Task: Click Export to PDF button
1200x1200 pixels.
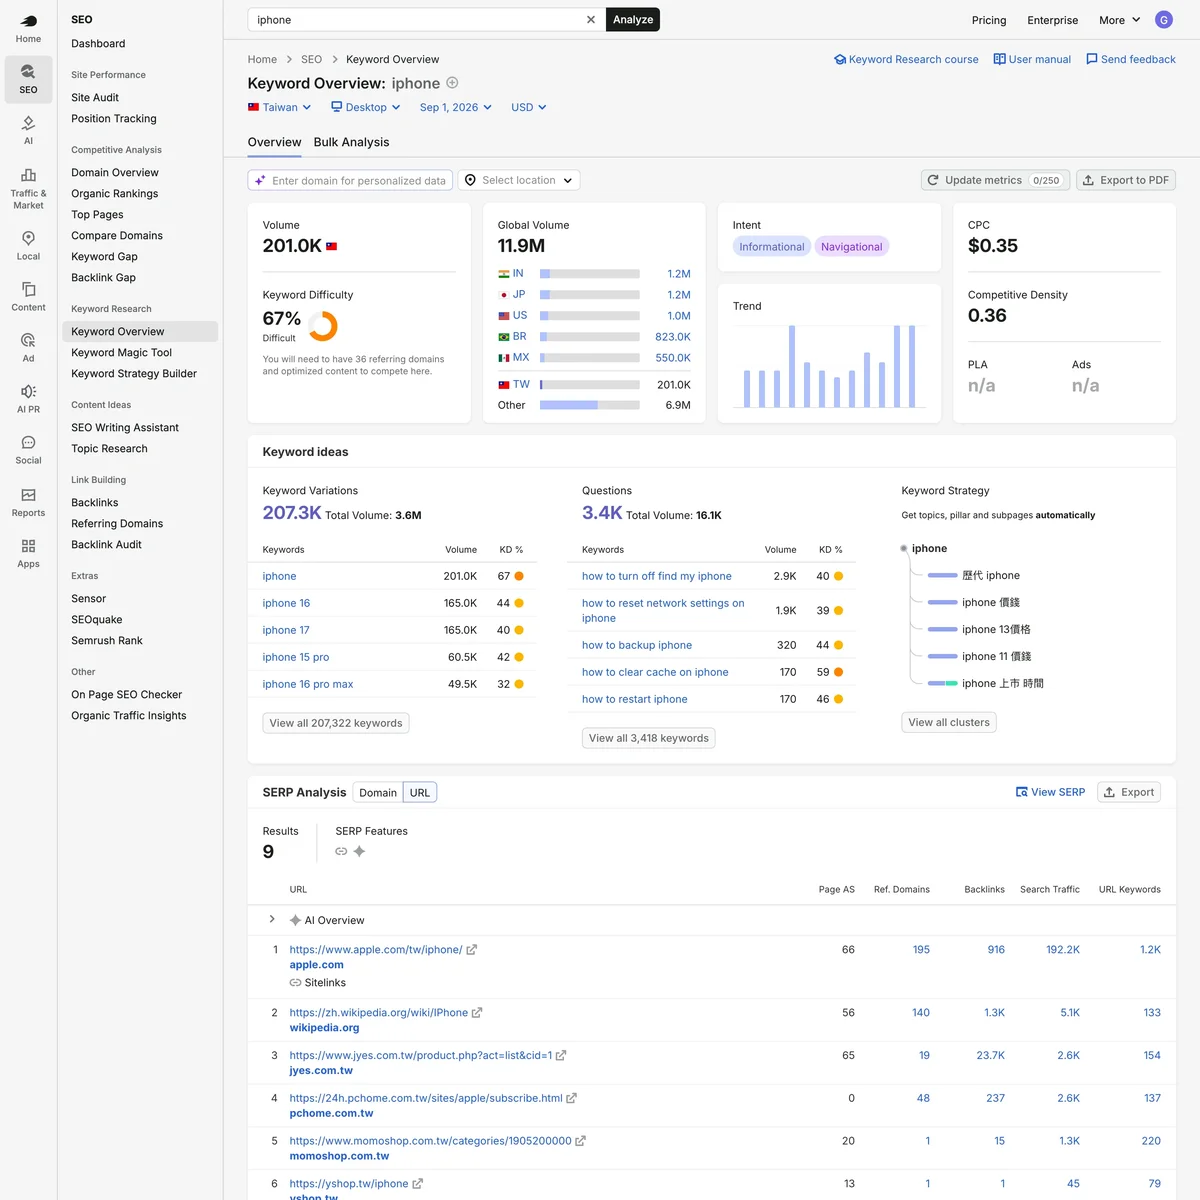Action: 1126,180
